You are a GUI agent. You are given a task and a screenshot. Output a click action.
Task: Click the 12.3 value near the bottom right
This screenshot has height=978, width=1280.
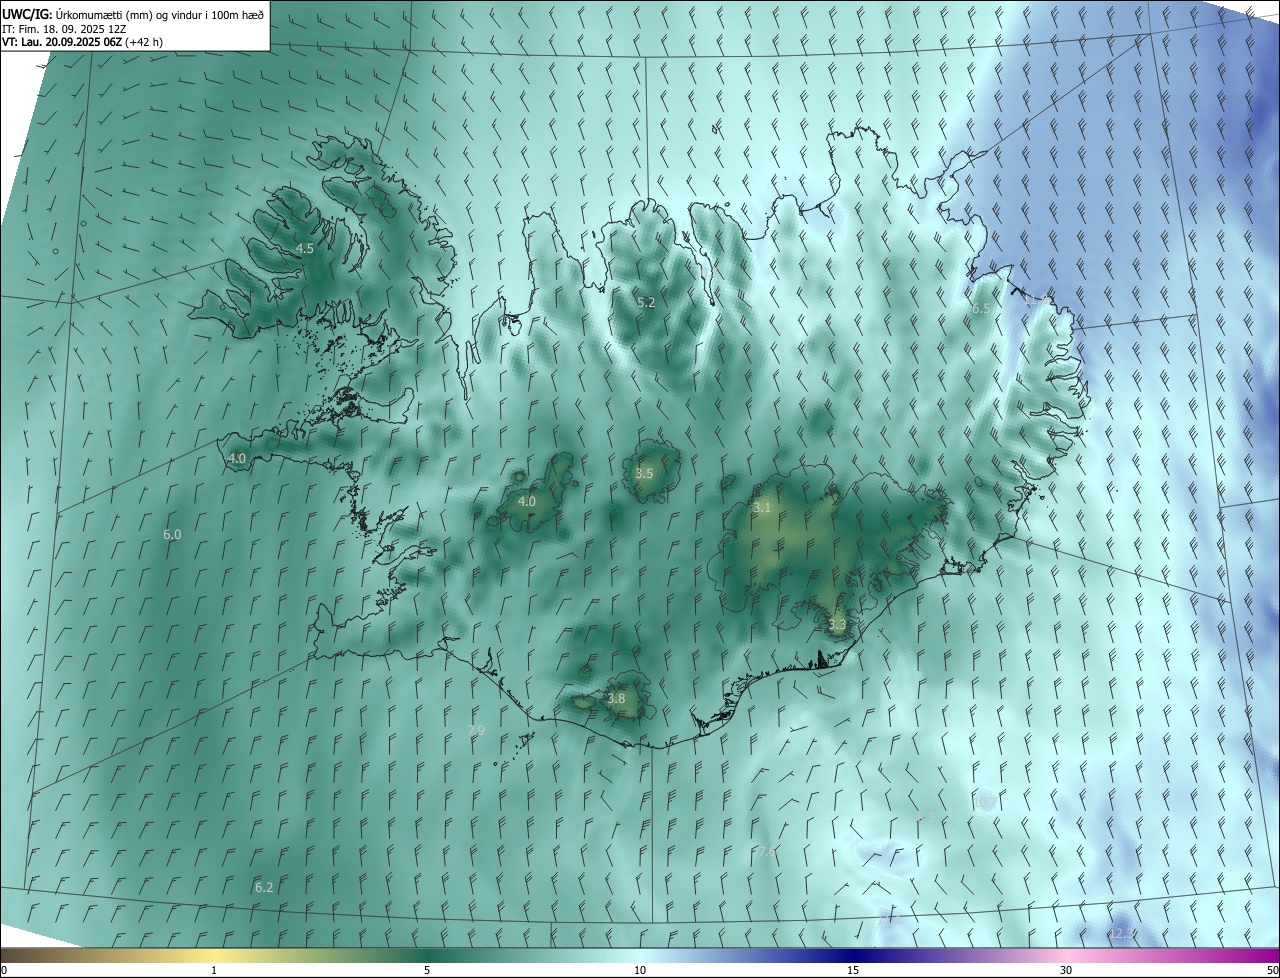pyautogui.click(x=1119, y=933)
